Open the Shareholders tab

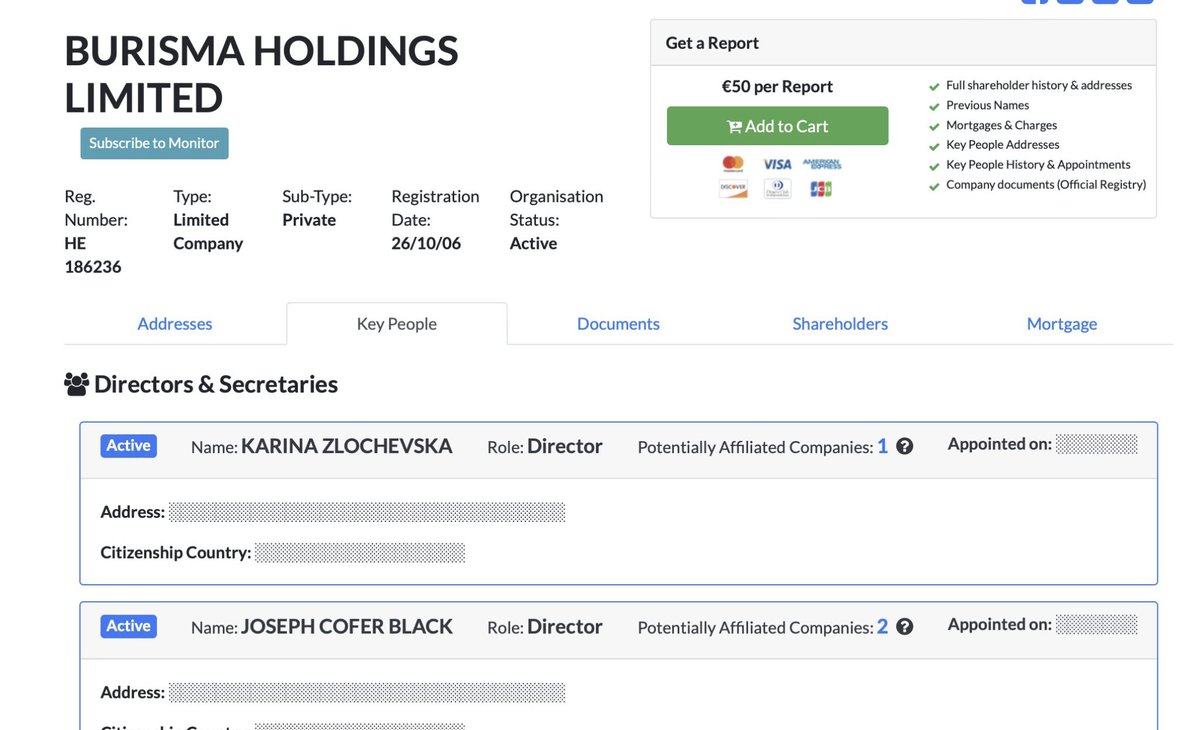tap(840, 324)
